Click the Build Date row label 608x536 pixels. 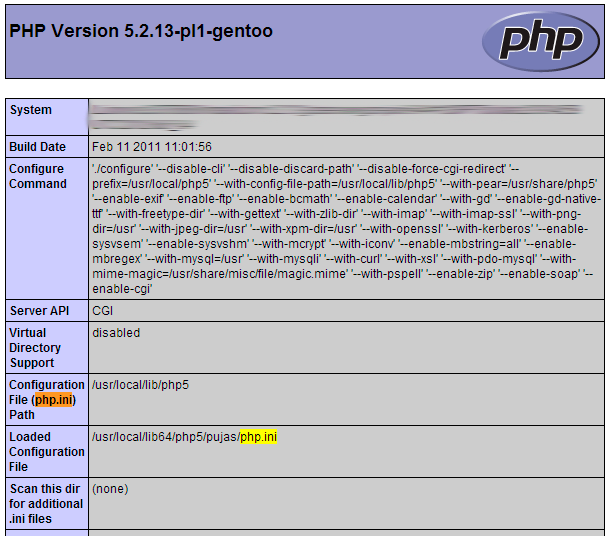[x=38, y=147]
